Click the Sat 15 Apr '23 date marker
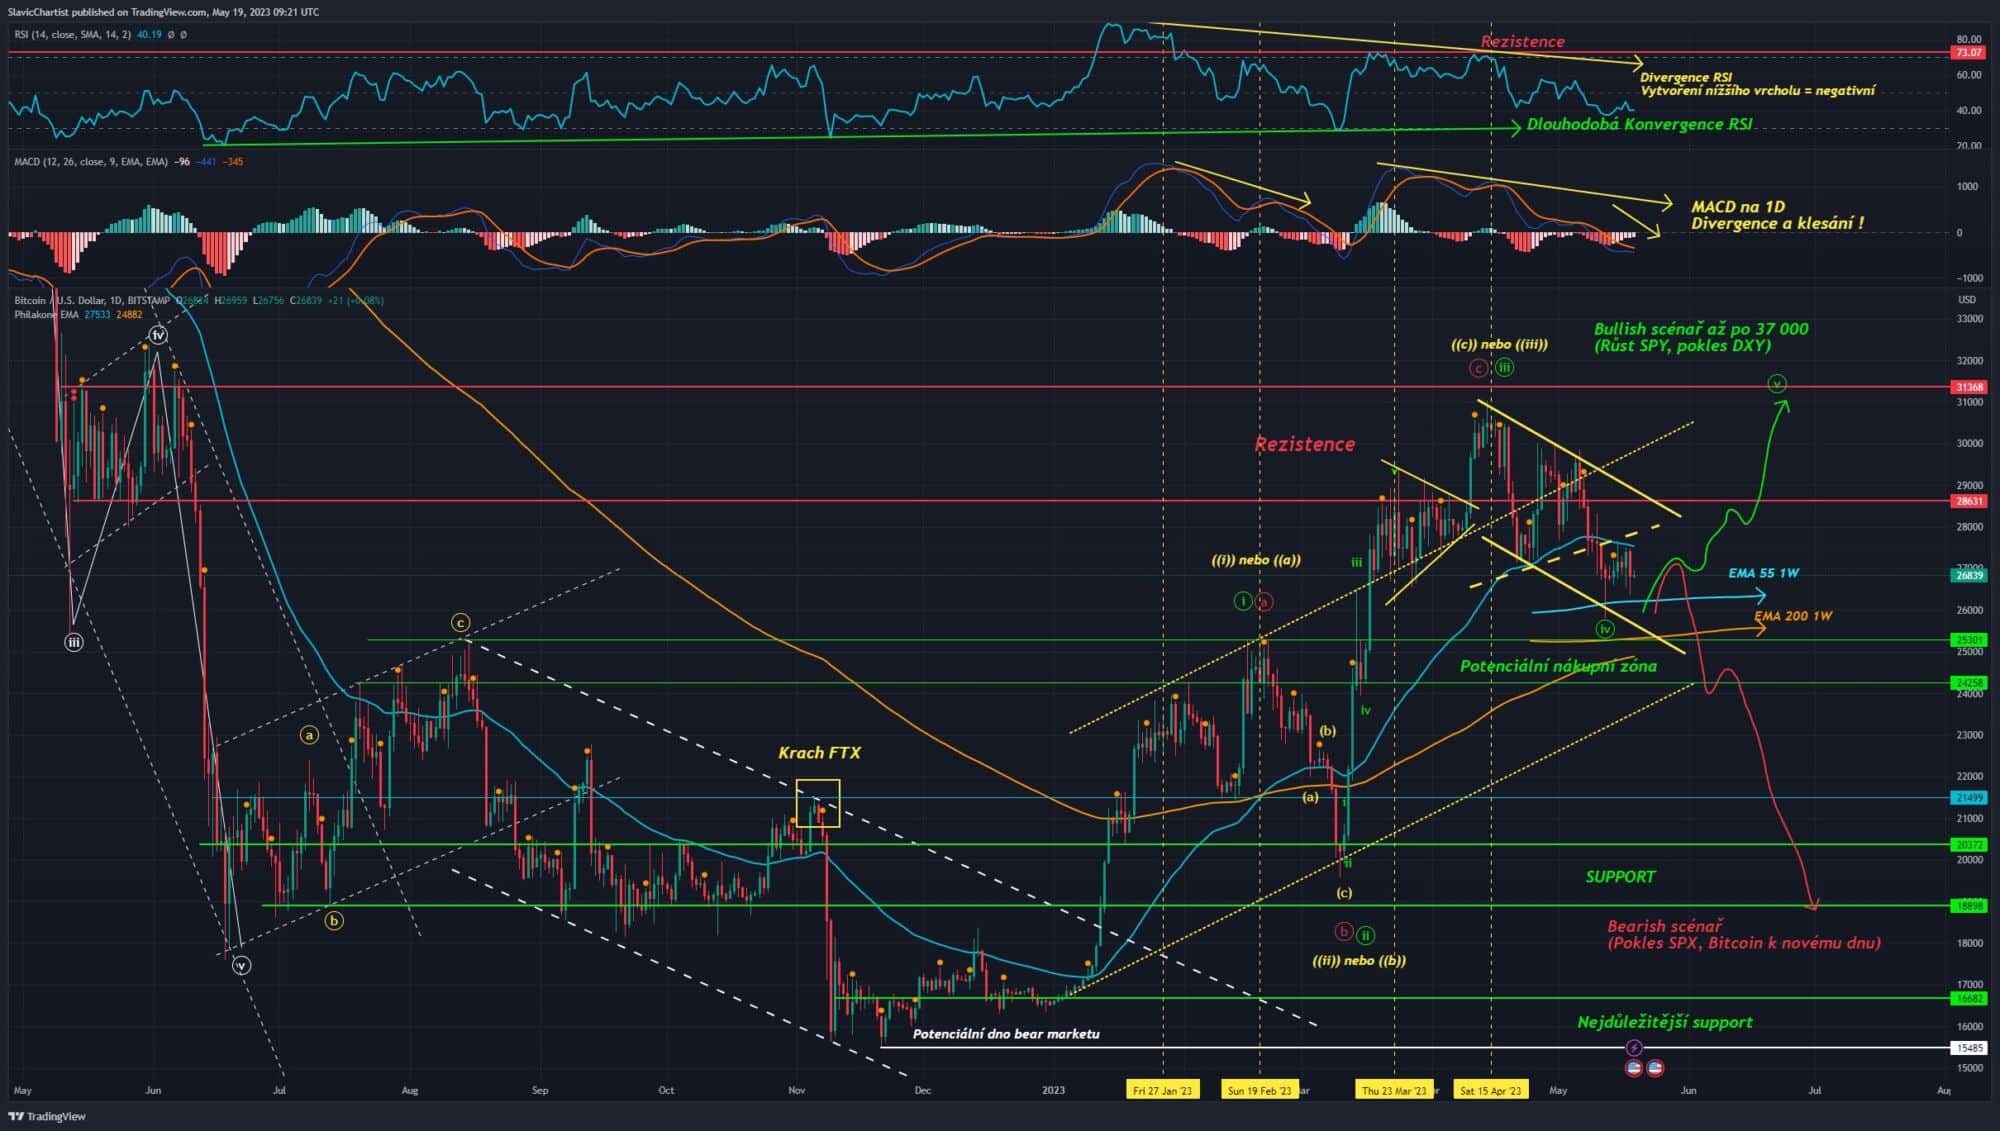The height and width of the screenshot is (1131, 2000). [1490, 1090]
